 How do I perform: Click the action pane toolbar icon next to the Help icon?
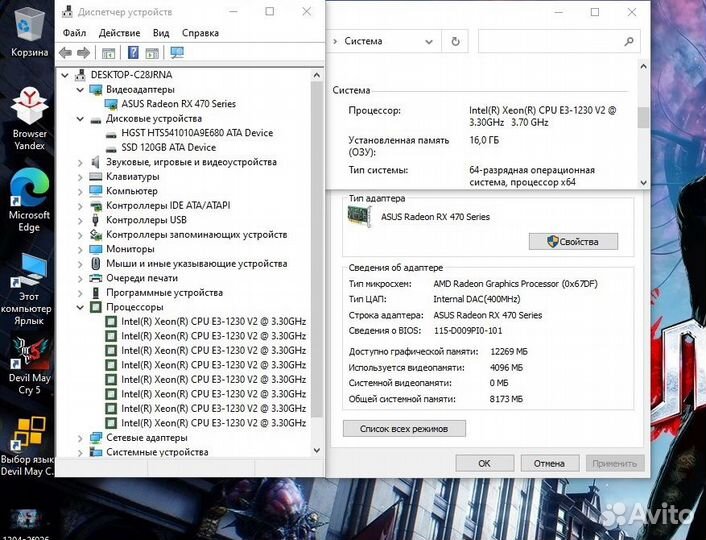[x=152, y=53]
